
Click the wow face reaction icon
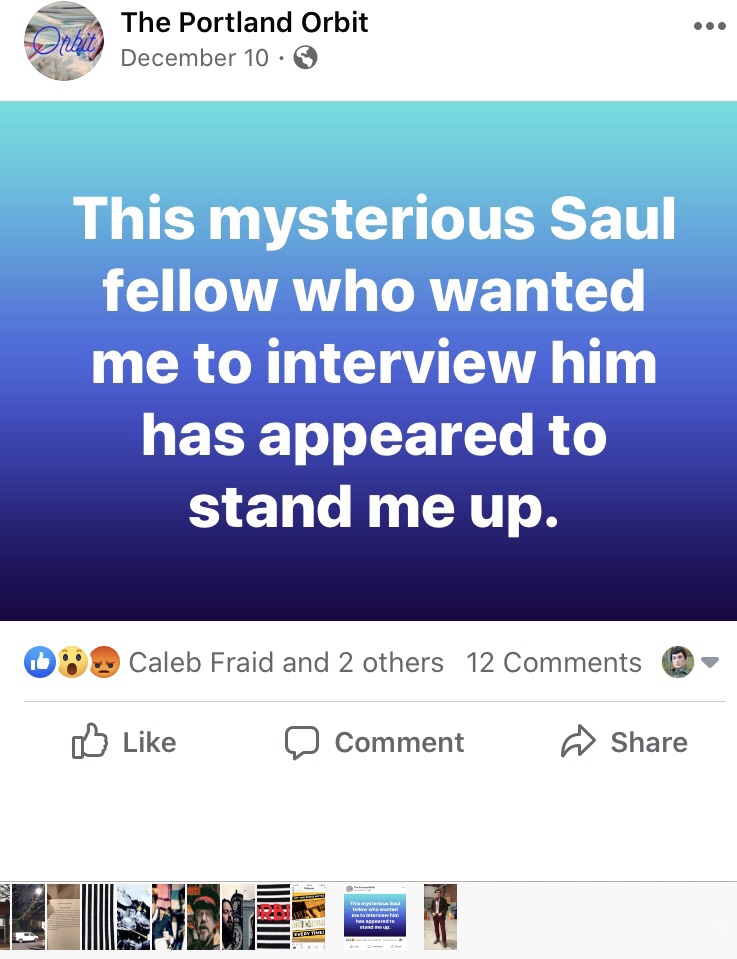pos(71,662)
